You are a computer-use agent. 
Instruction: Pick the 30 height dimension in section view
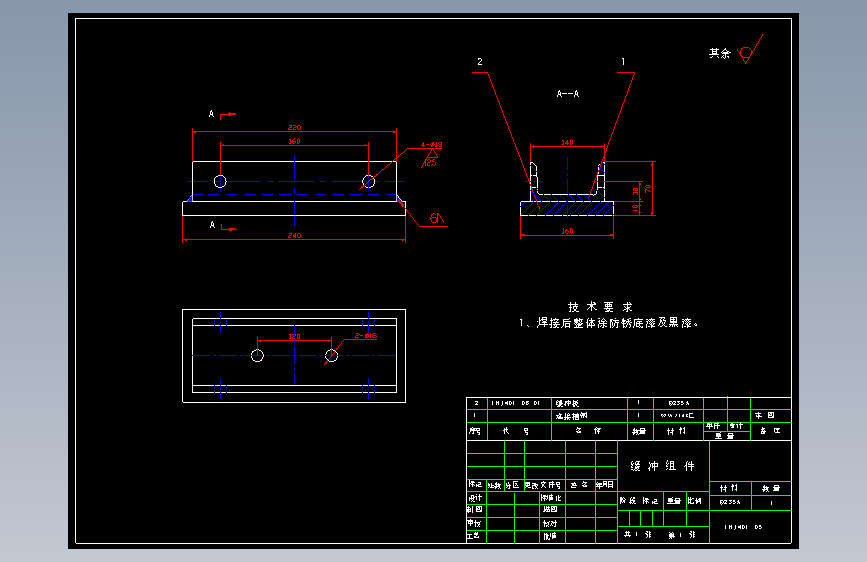[x=635, y=191]
